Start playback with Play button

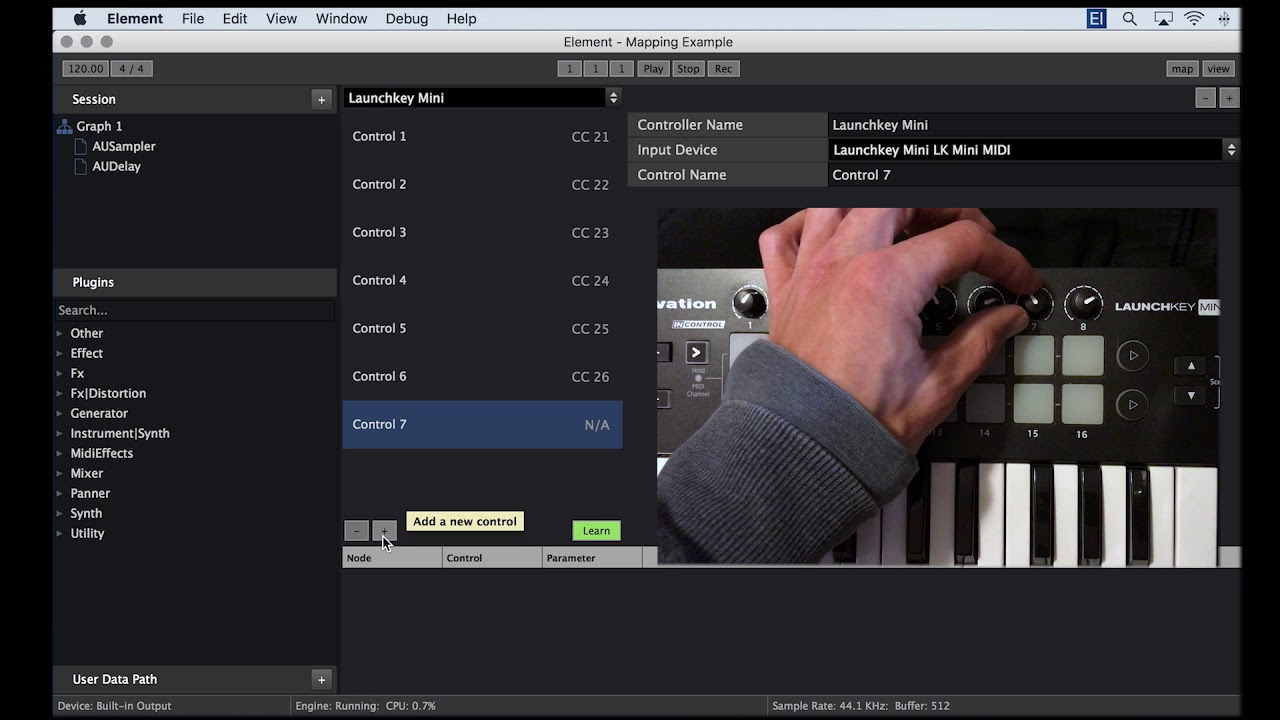click(653, 69)
